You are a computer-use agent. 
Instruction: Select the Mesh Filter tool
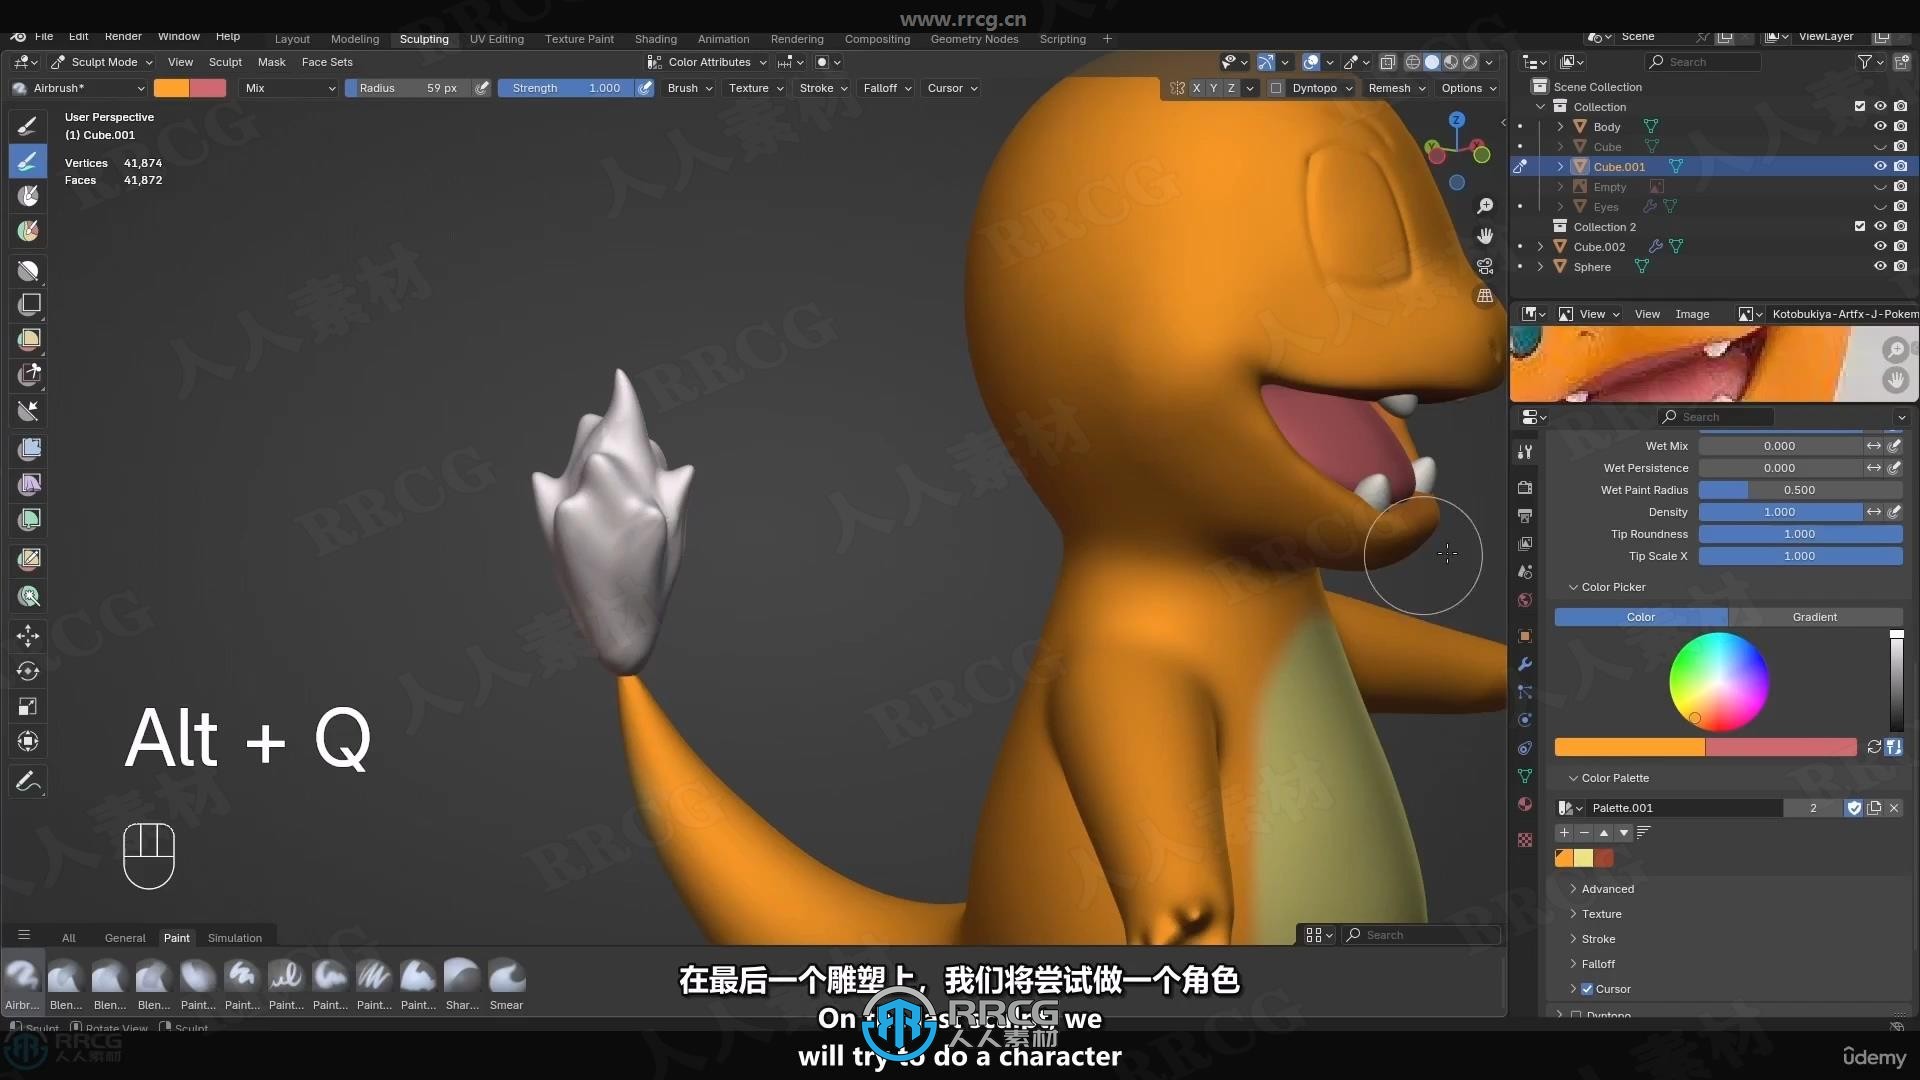point(28,449)
